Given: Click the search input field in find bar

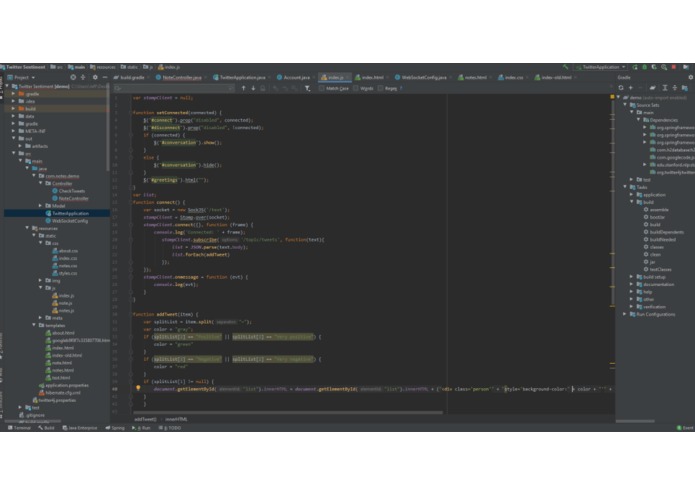Looking at the screenshot, I should point(174,88).
